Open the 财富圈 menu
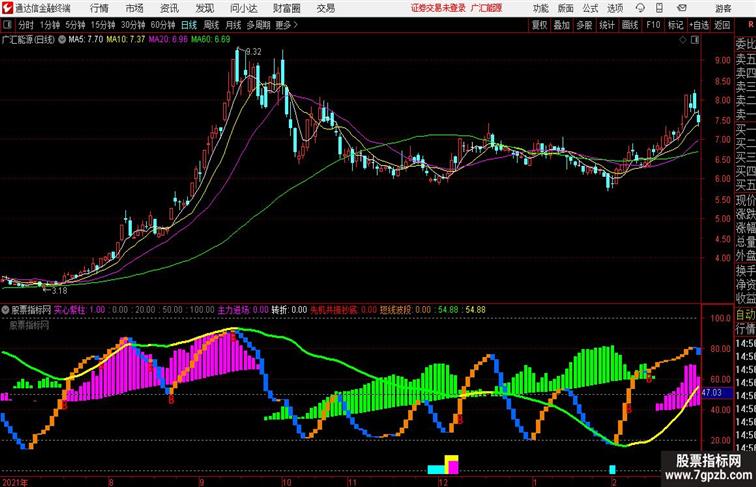The image size is (756, 487). coord(286,8)
